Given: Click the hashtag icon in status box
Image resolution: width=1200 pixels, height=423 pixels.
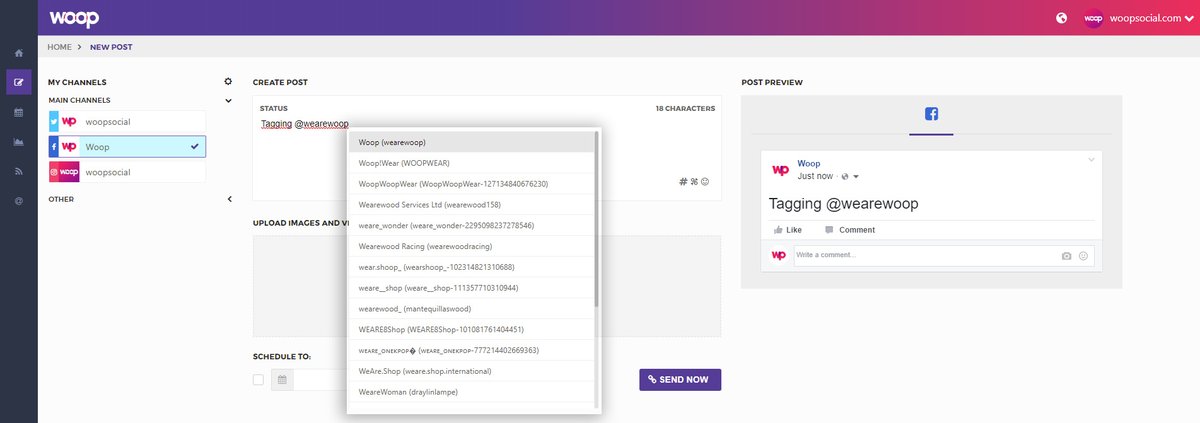Looking at the screenshot, I should click(683, 181).
